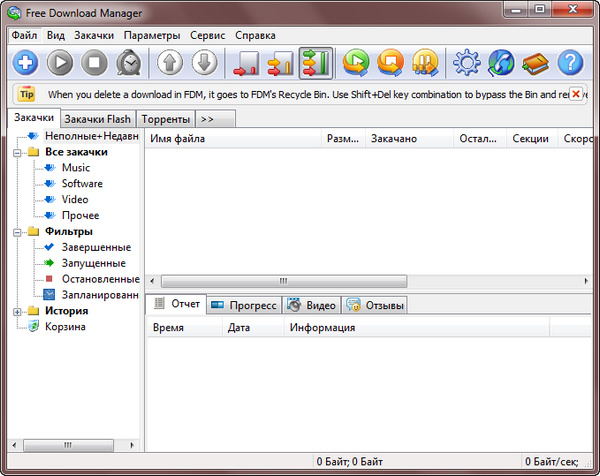
Task: Open settings with the gear icon
Action: [x=467, y=63]
